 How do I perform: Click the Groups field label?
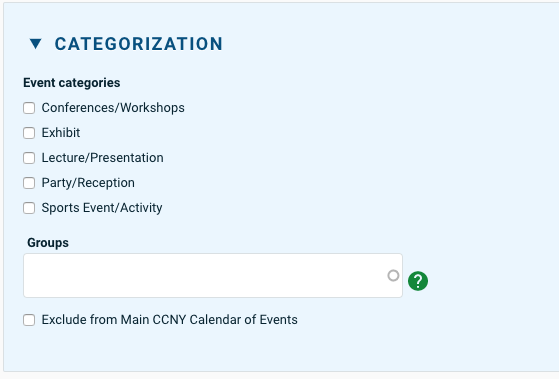click(48, 242)
